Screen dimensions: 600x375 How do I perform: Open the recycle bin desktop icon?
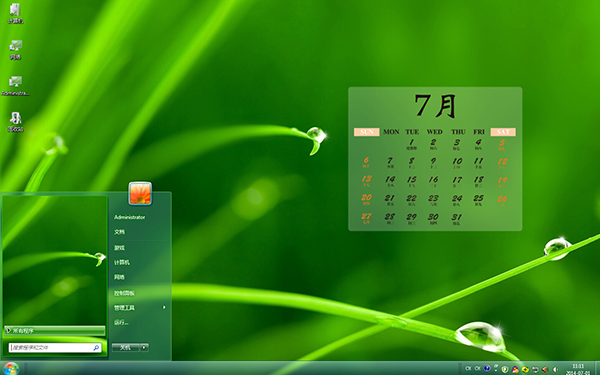15,122
